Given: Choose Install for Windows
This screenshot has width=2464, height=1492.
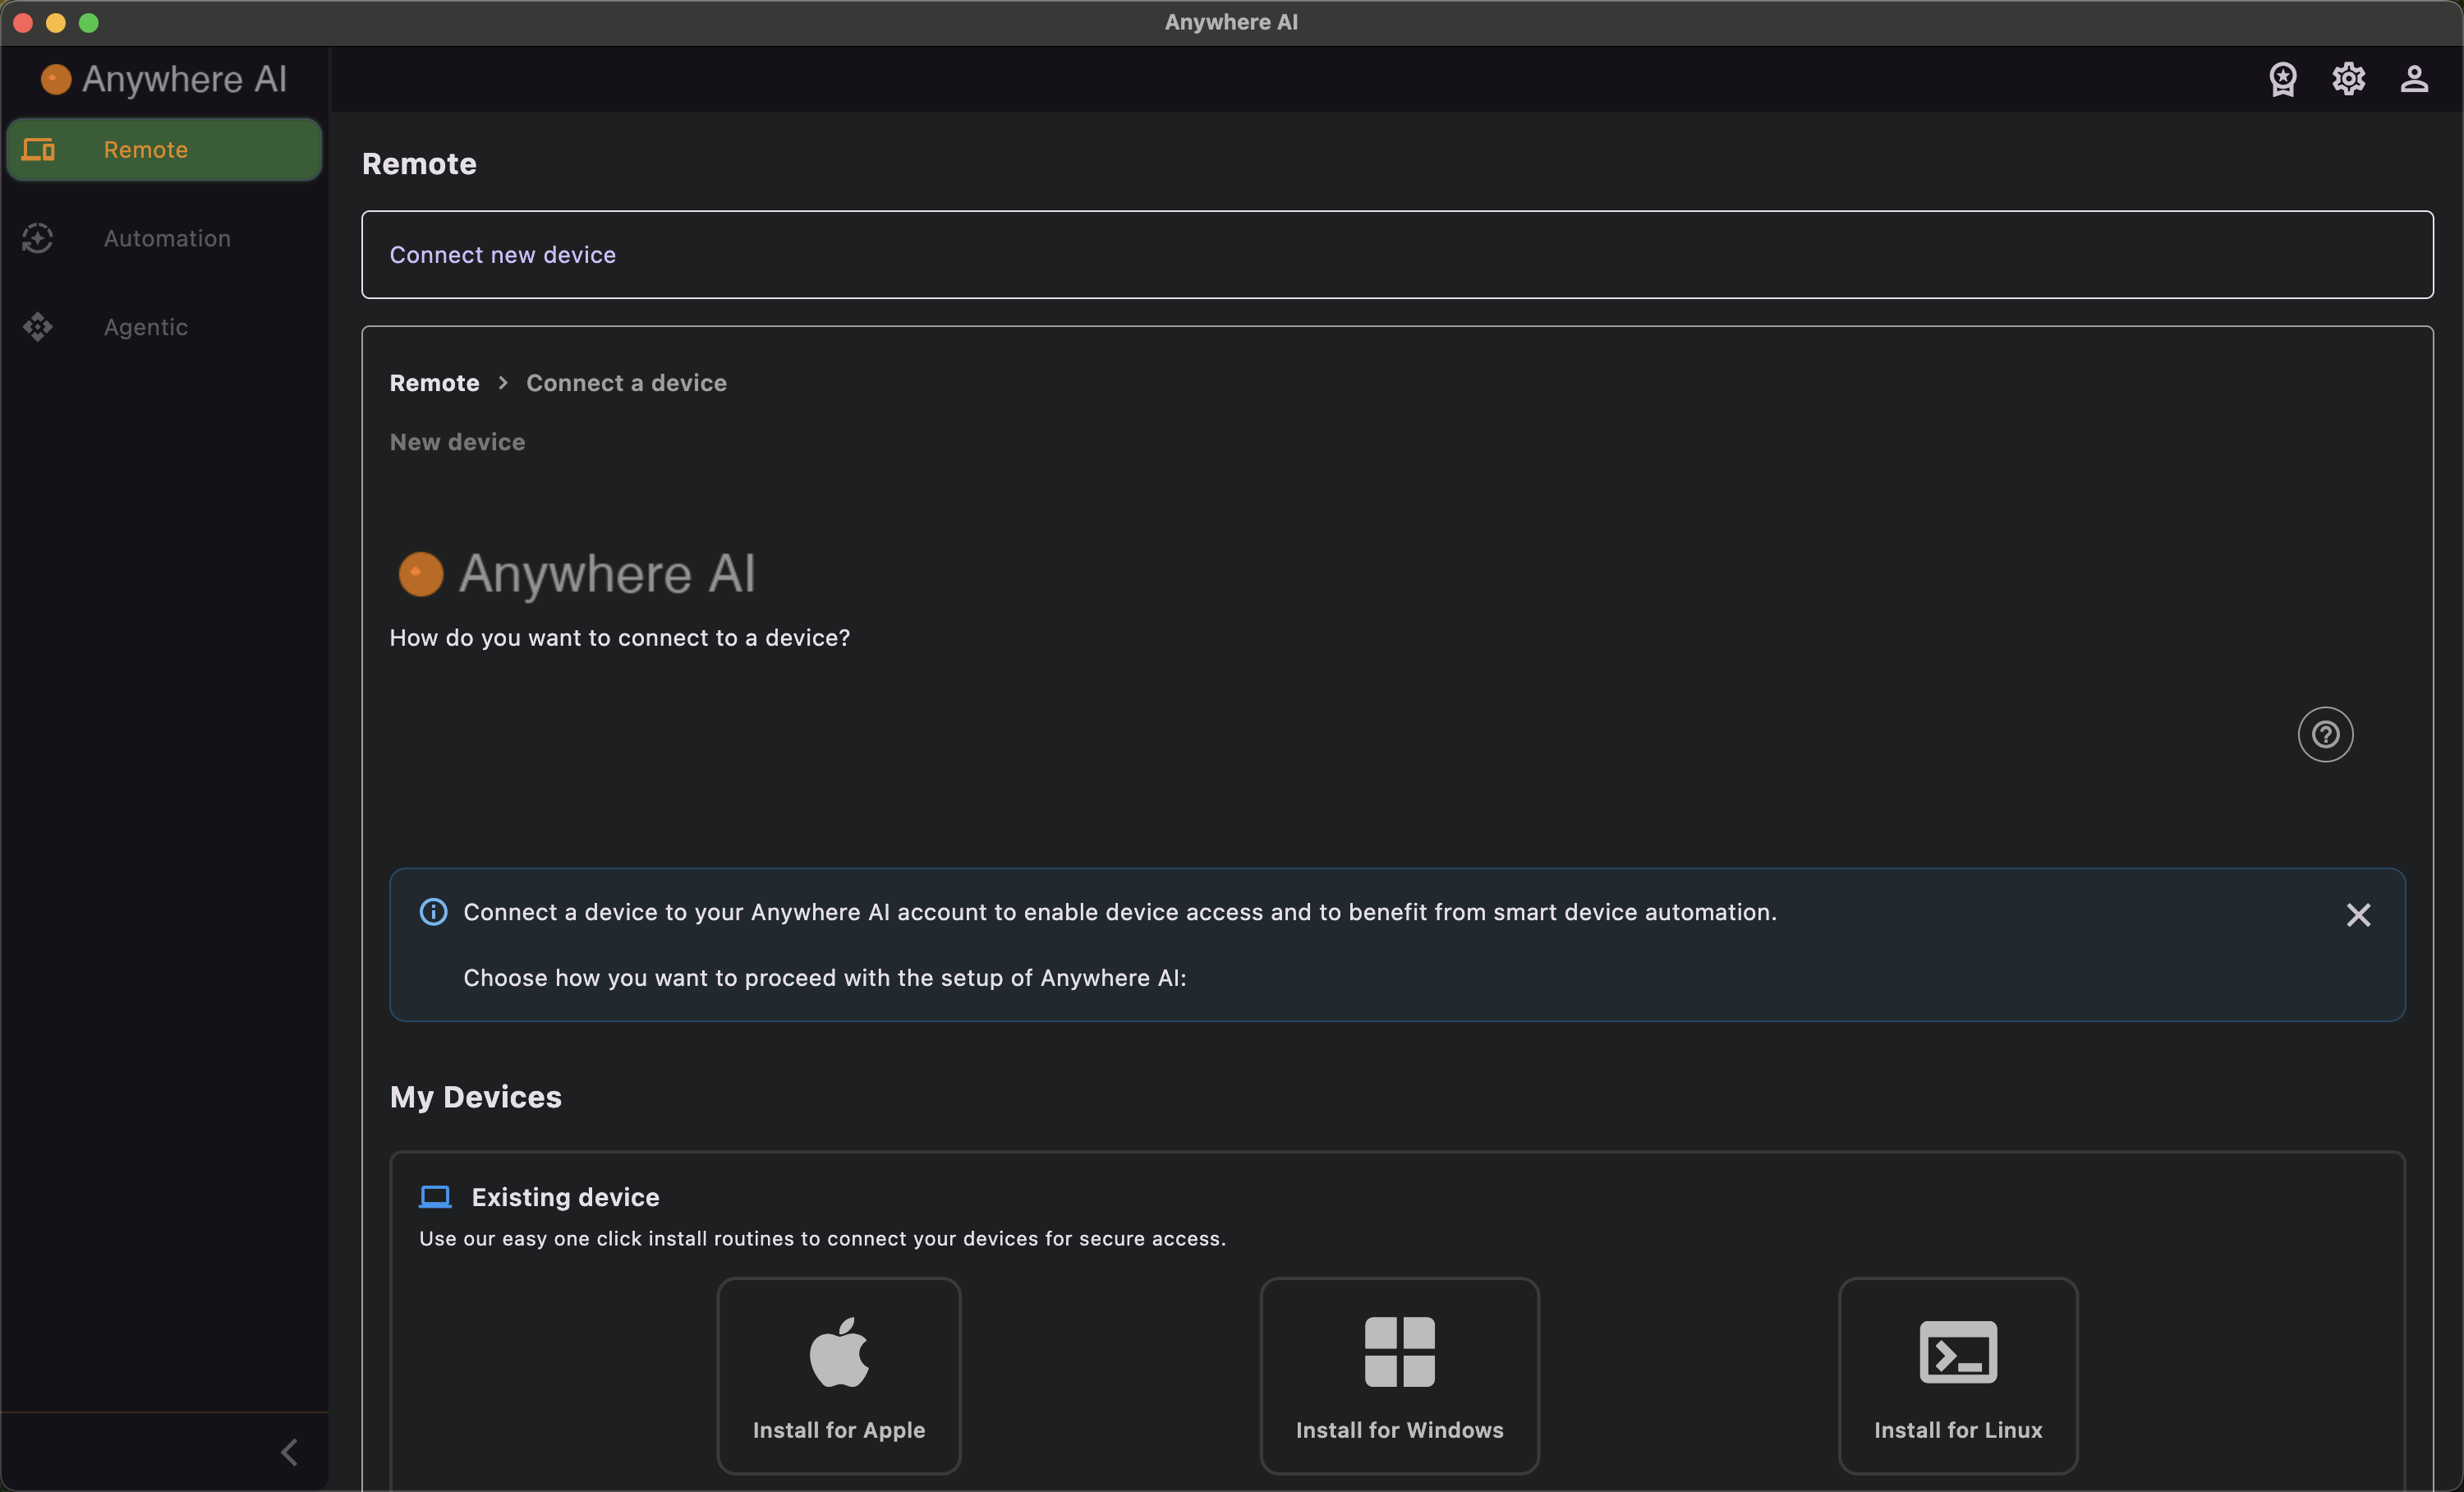Looking at the screenshot, I should point(1399,1376).
